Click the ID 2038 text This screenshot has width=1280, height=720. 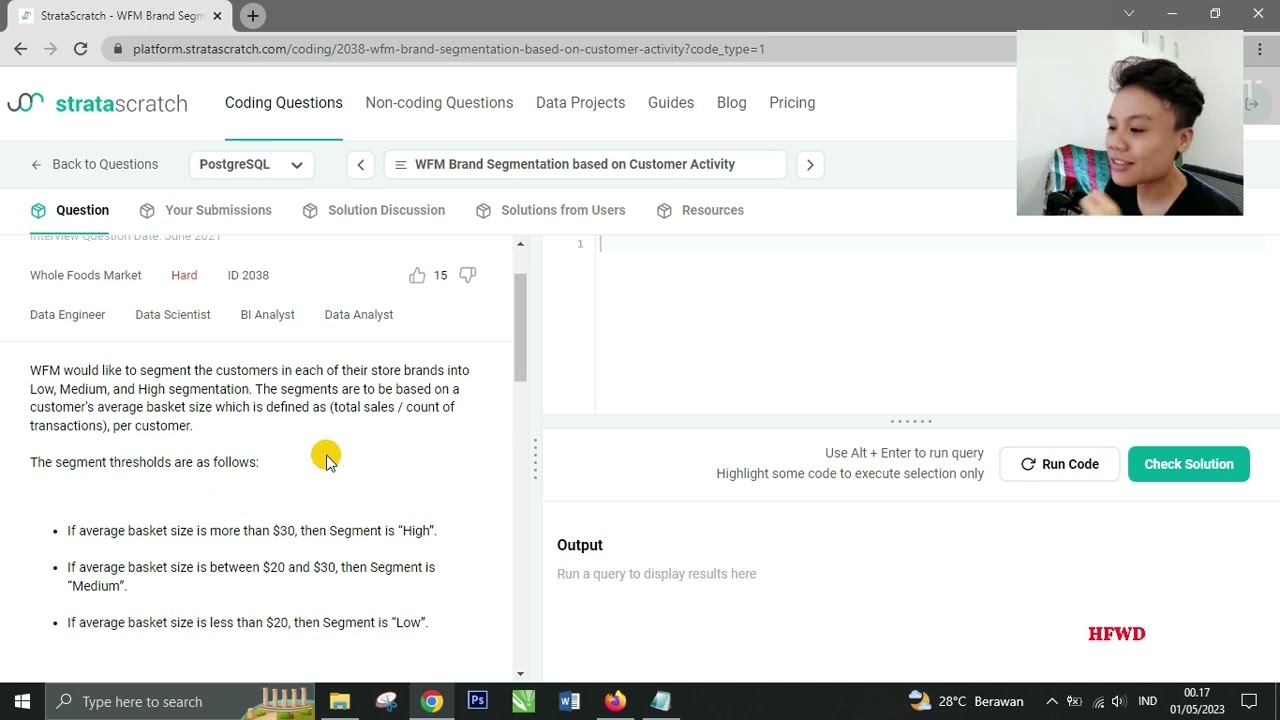point(248,275)
